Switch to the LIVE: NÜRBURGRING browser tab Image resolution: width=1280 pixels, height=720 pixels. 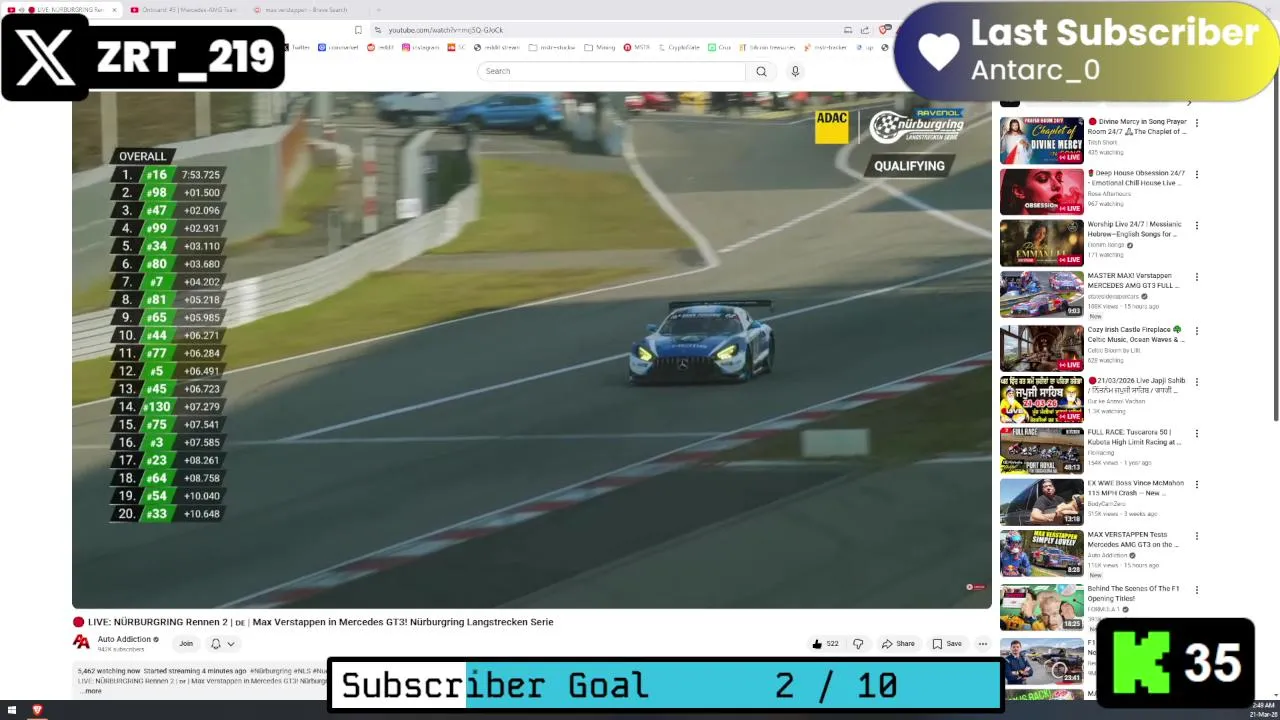pyautogui.click(x=61, y=10)
